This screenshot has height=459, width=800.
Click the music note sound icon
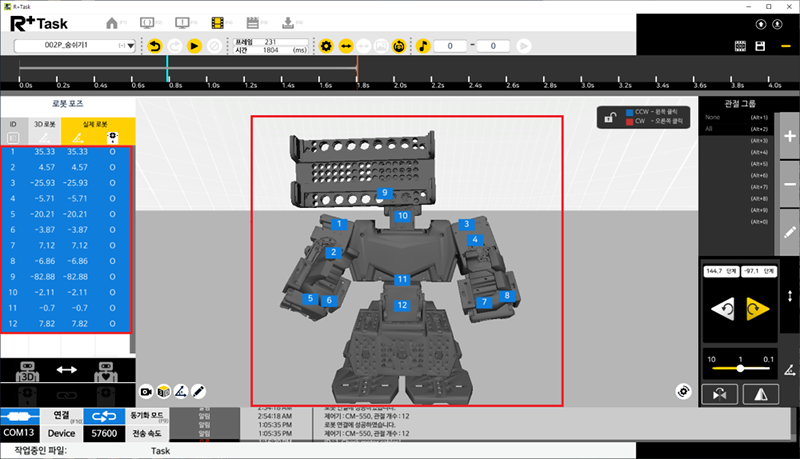coord(423,46)
